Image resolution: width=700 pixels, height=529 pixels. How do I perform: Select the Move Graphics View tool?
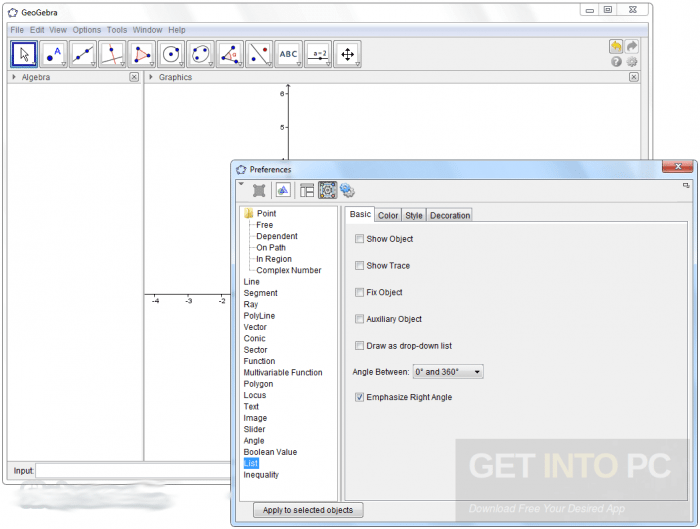click(x=348, y=54)
